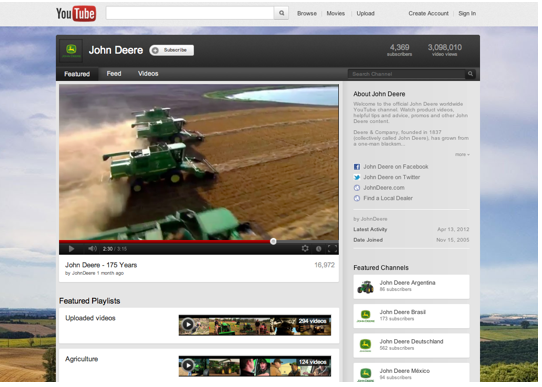This screenshot has width=542, height=387.
Task: Switch to the Featured tab
Action: [x=77, y=74]
